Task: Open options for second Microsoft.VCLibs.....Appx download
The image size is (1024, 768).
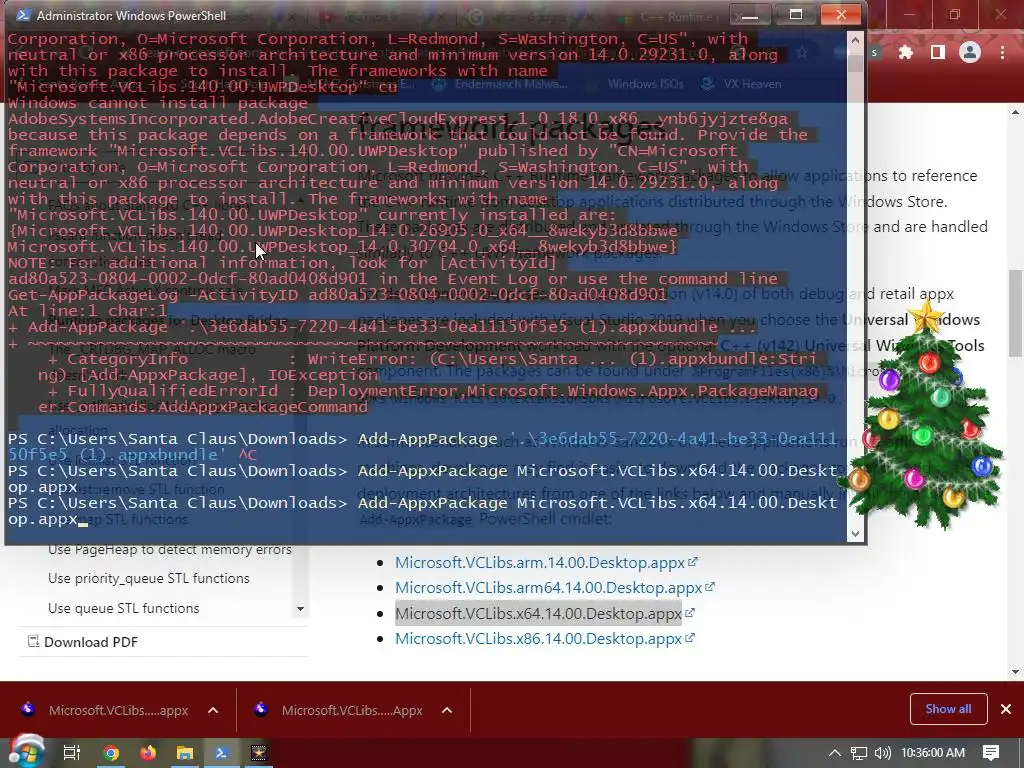Action: pos(447,710)
